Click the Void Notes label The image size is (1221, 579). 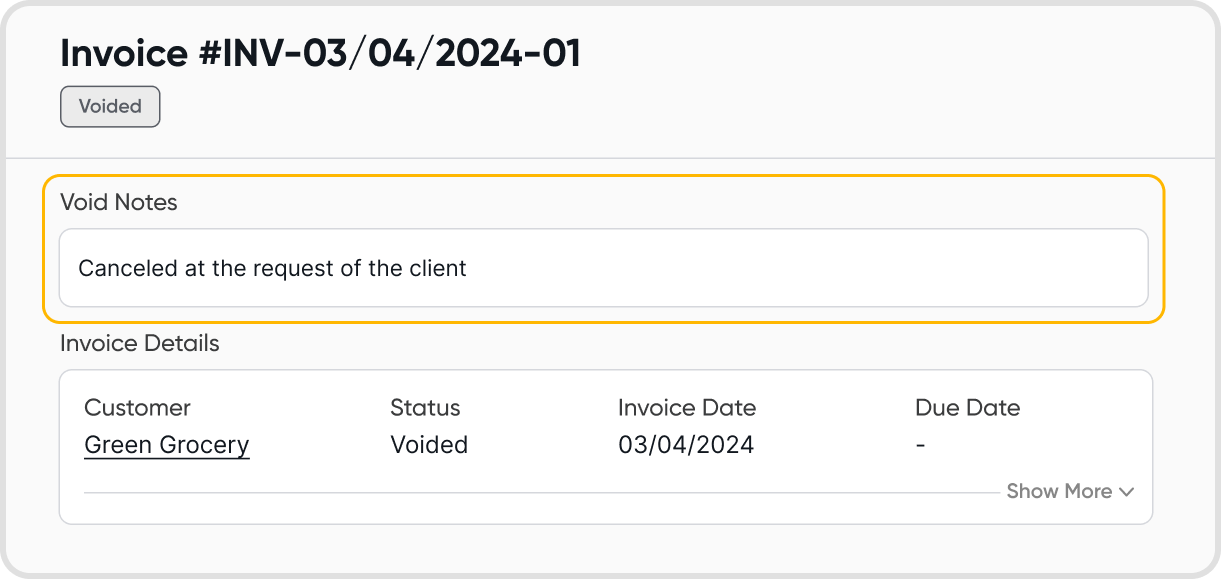tap(118, 202)
